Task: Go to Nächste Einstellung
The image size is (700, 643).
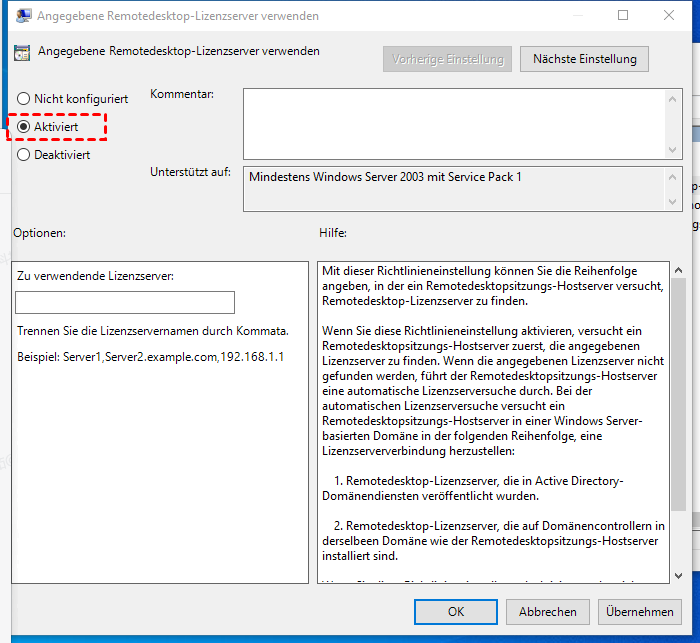Action: tap(584, 59)
